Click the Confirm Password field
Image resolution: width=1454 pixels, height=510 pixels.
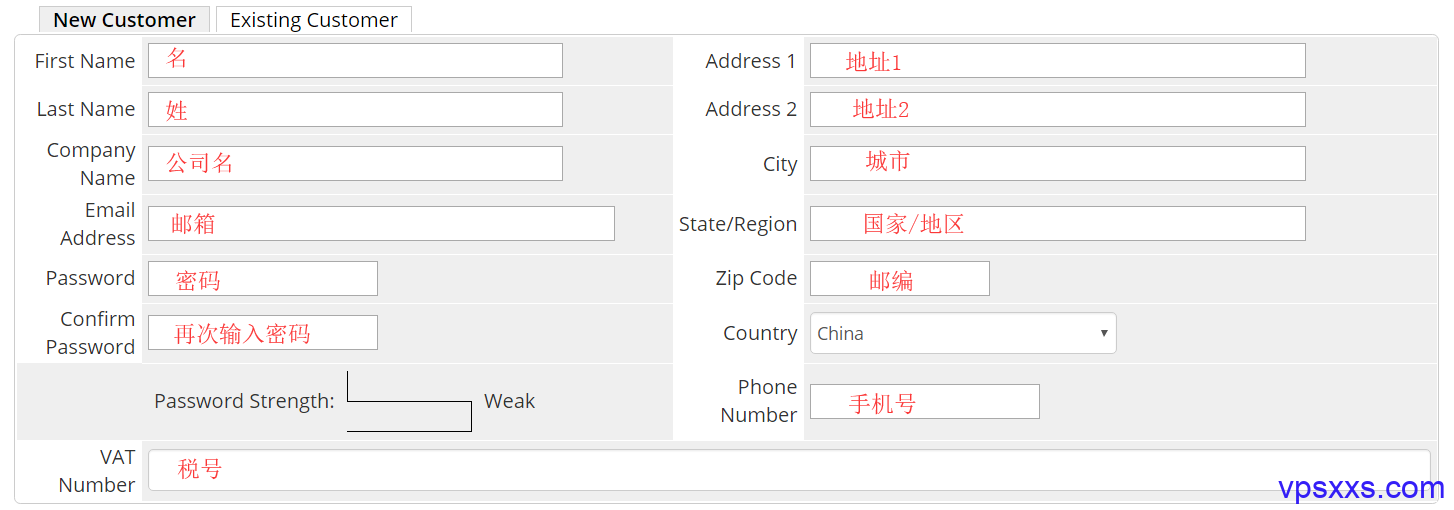tap(263, 332)
